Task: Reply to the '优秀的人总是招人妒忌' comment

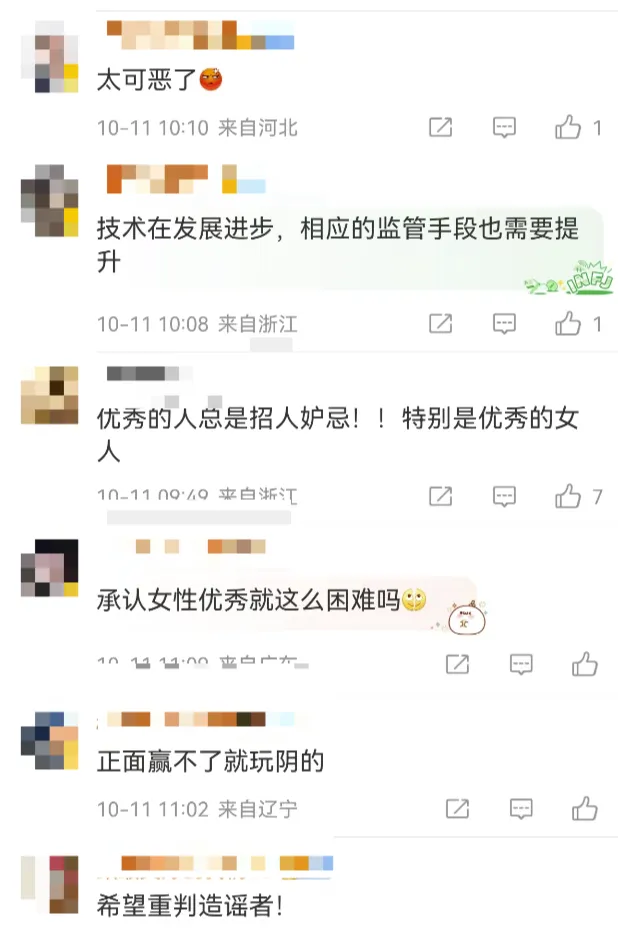Action: click(x=504, y=496)
